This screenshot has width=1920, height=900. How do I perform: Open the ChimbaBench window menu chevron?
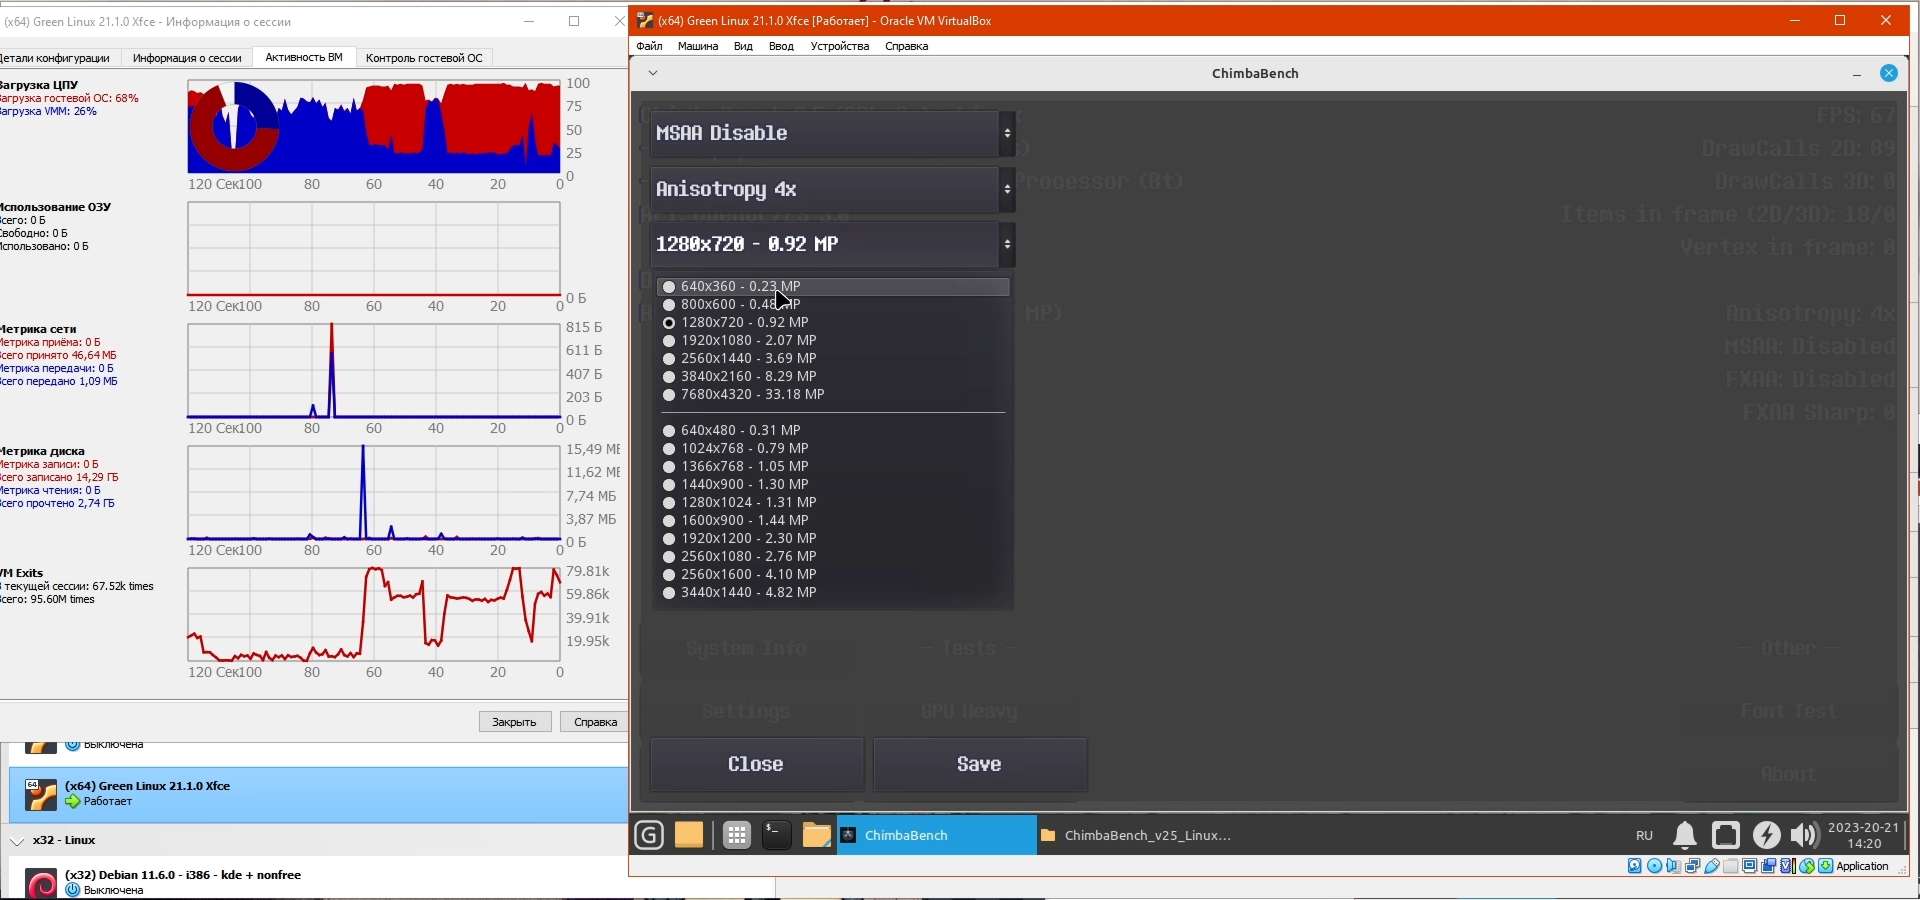[x=653, y=73]
